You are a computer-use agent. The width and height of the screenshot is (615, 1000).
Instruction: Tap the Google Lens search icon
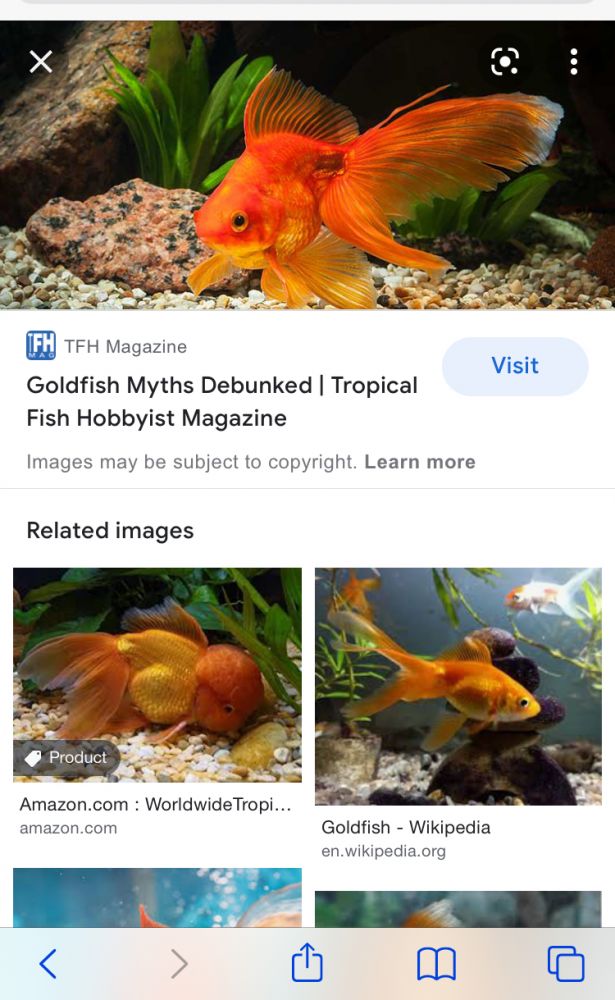(x=505, y=62)
